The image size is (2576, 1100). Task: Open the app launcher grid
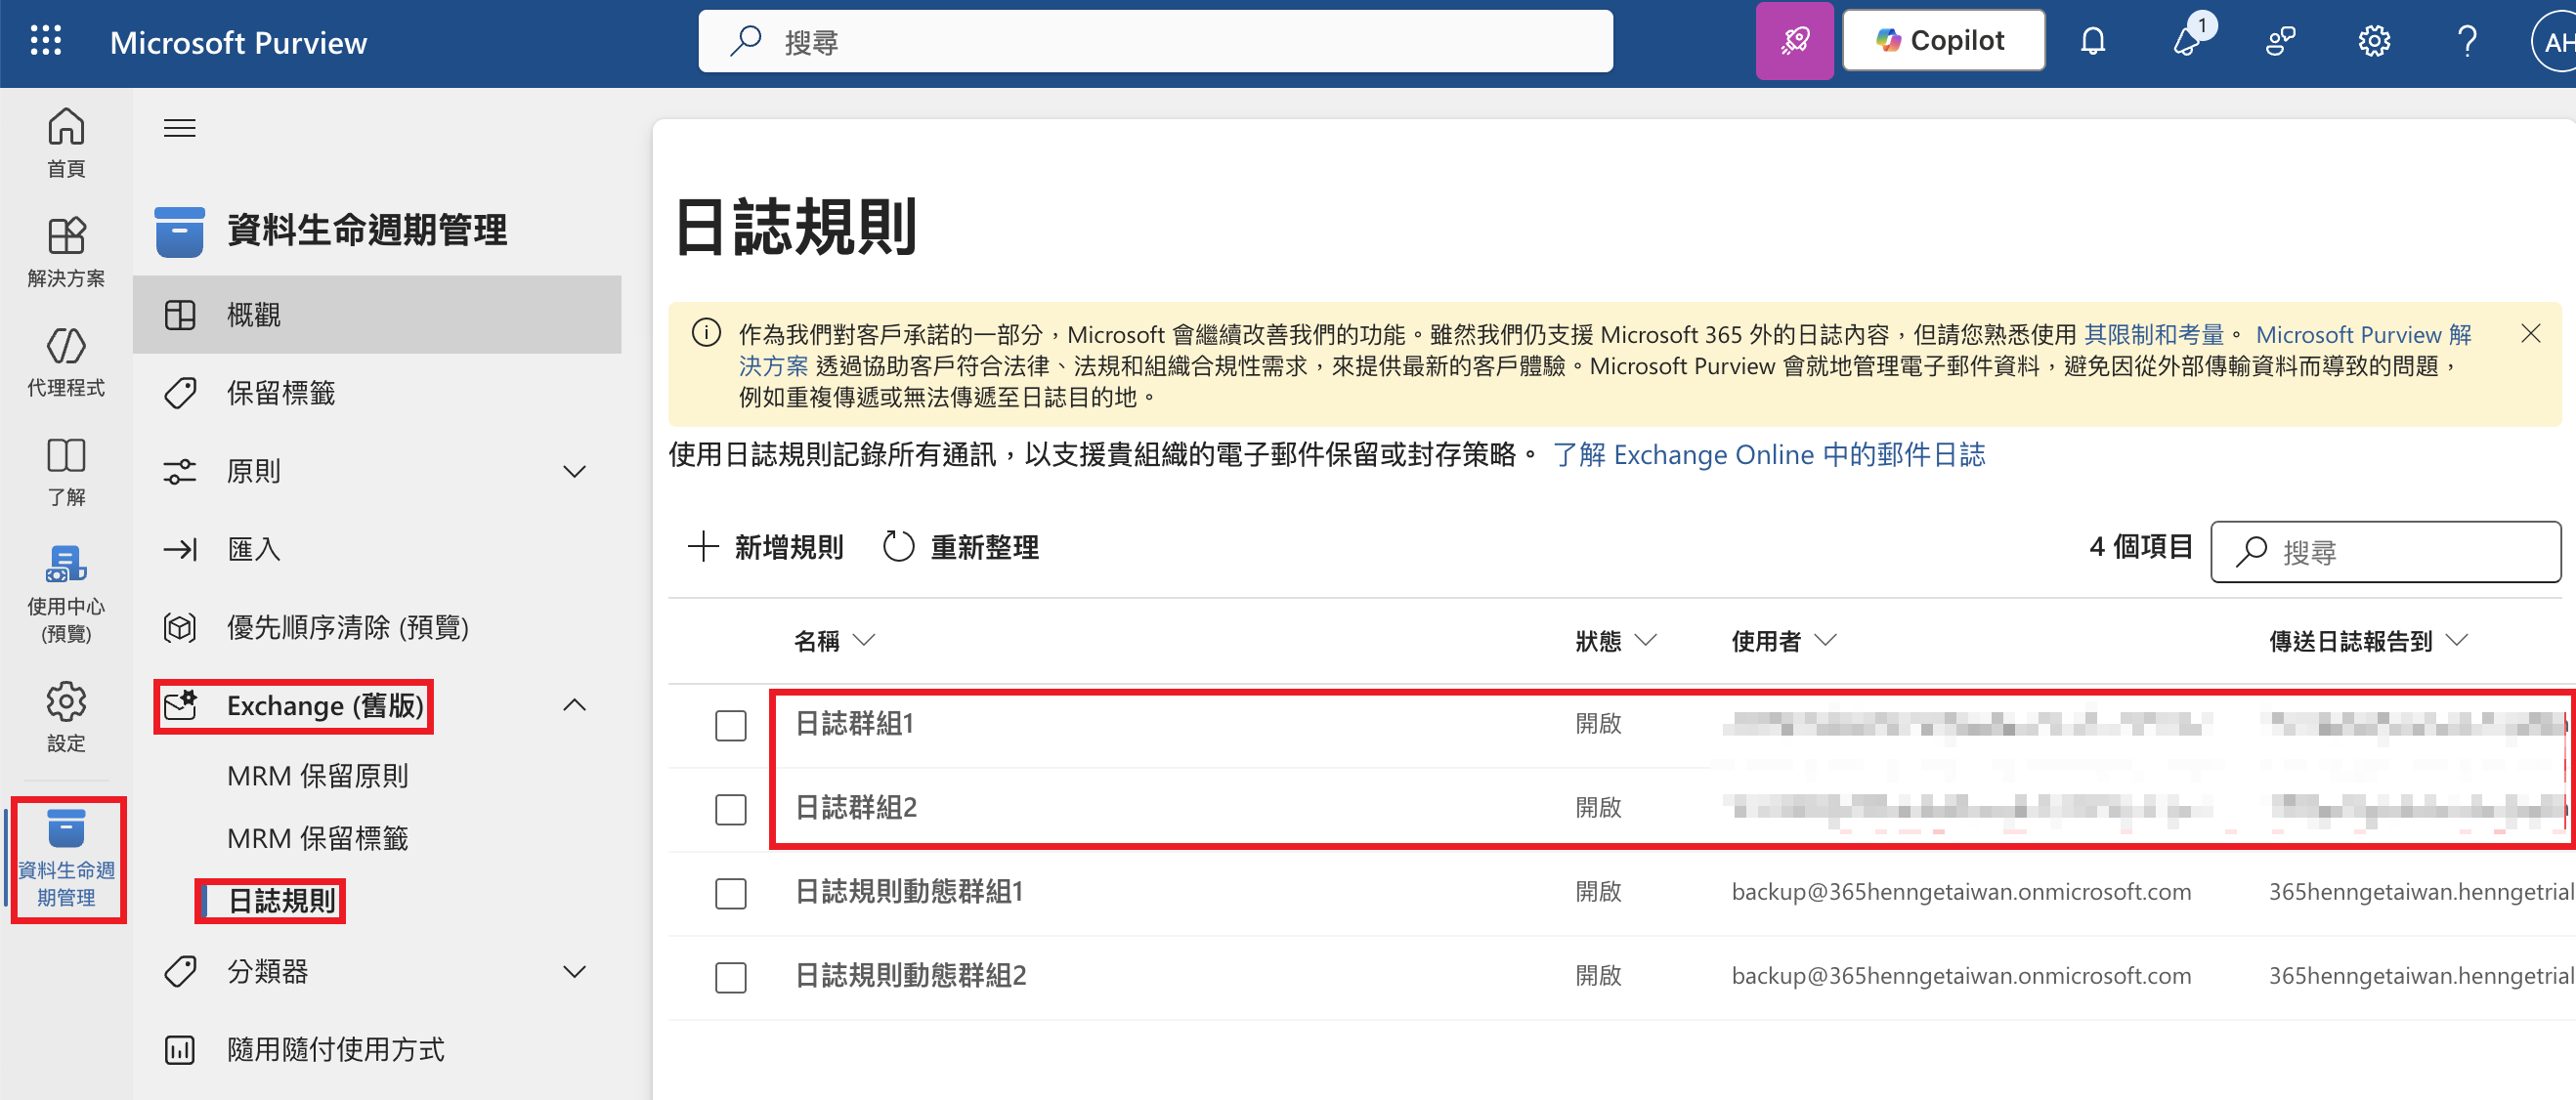(x=46, y=41)
